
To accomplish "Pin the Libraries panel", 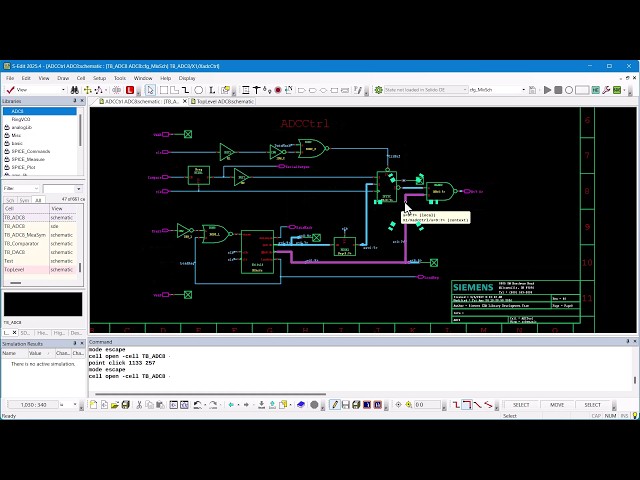I will [75, 100].
